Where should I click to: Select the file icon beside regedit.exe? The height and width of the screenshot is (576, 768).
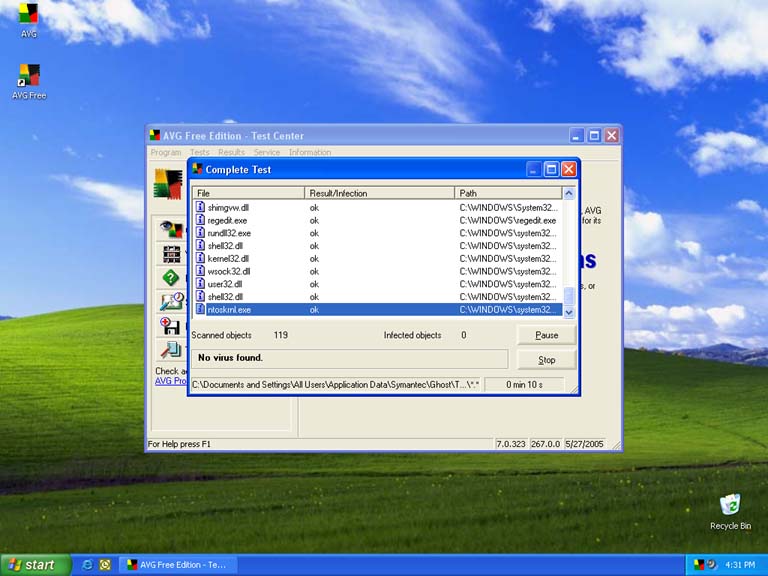click(200, 220)
